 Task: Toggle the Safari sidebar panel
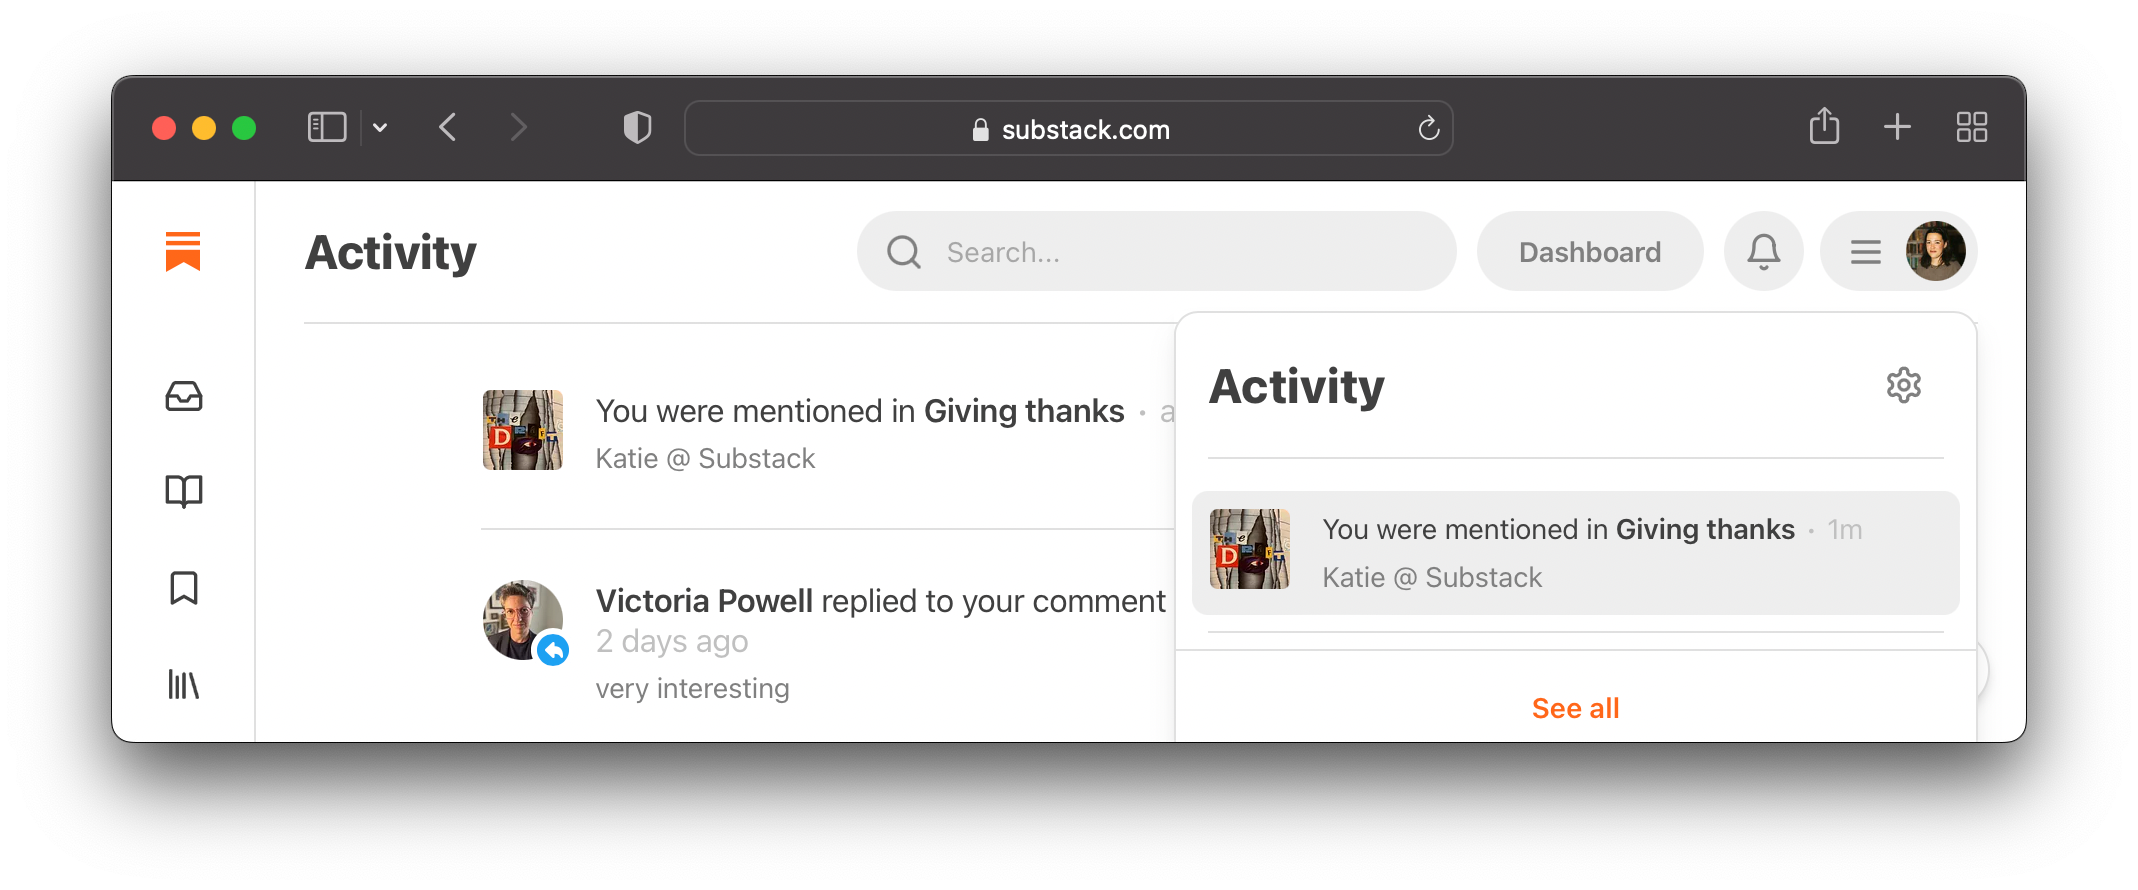click(326, 127)
